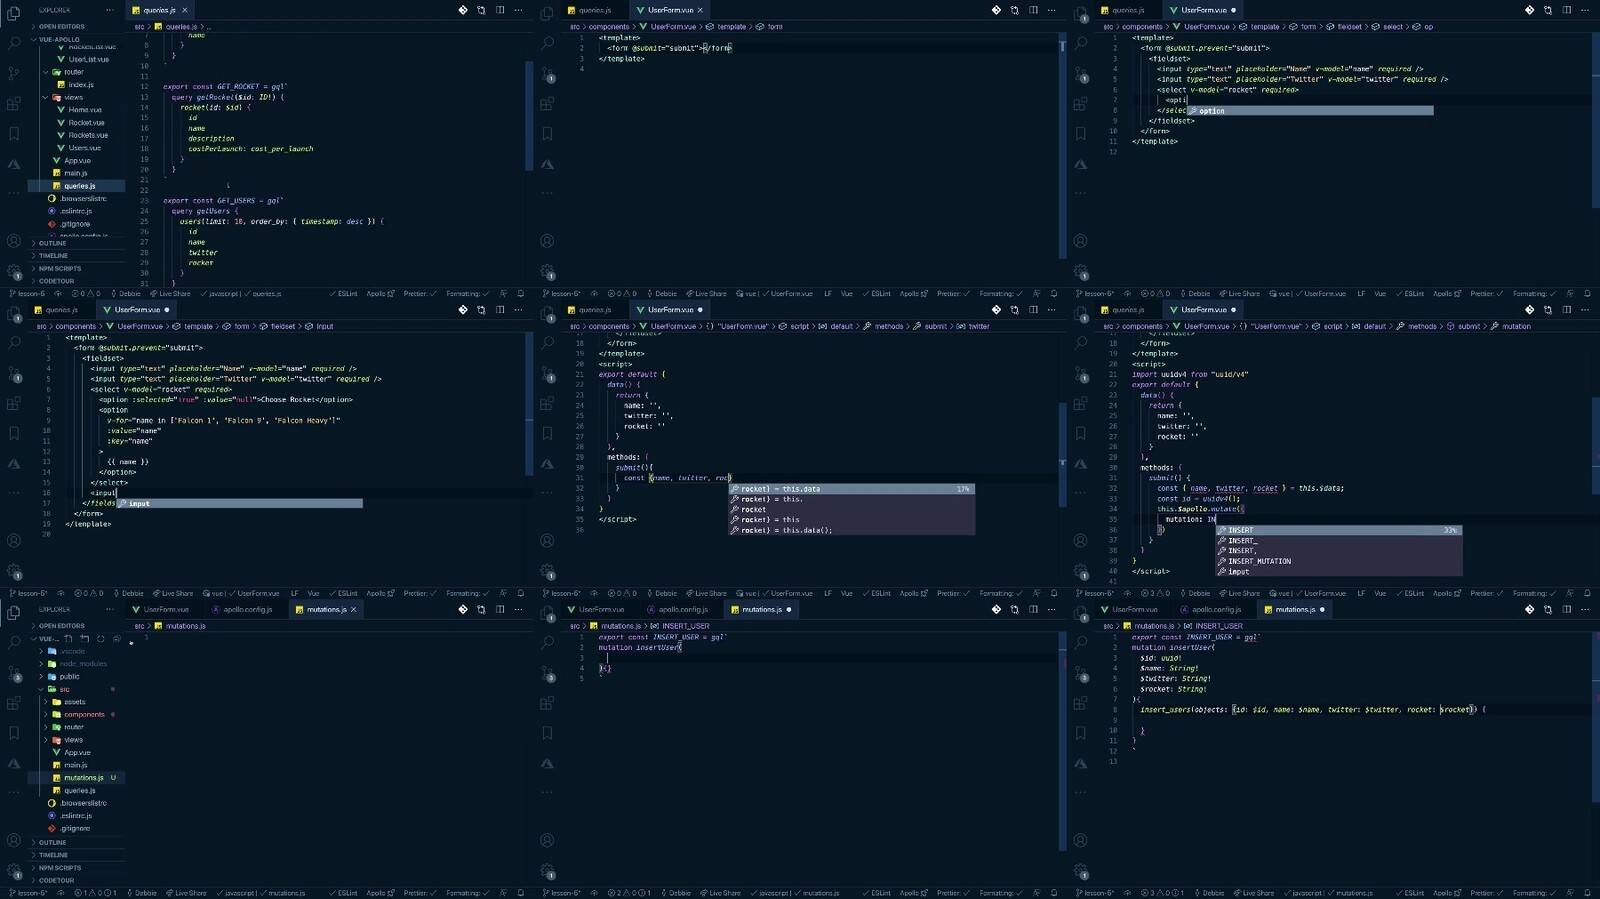Click Open Changes icon in top-right window
Image resolution: width=1600 pixels, height=899 pixels.
1548,10
